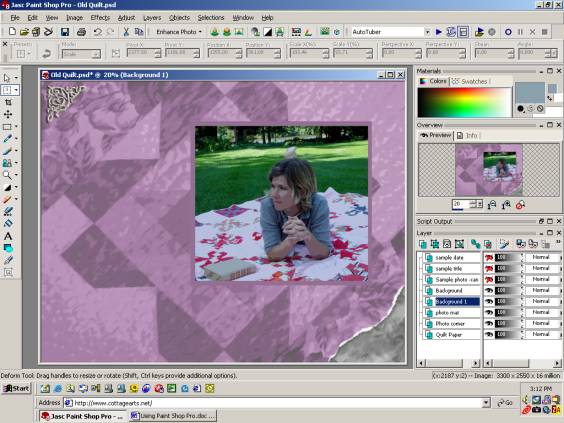Select the Text tool
Screen dimensions: 564x423
[x=8, y=236]
